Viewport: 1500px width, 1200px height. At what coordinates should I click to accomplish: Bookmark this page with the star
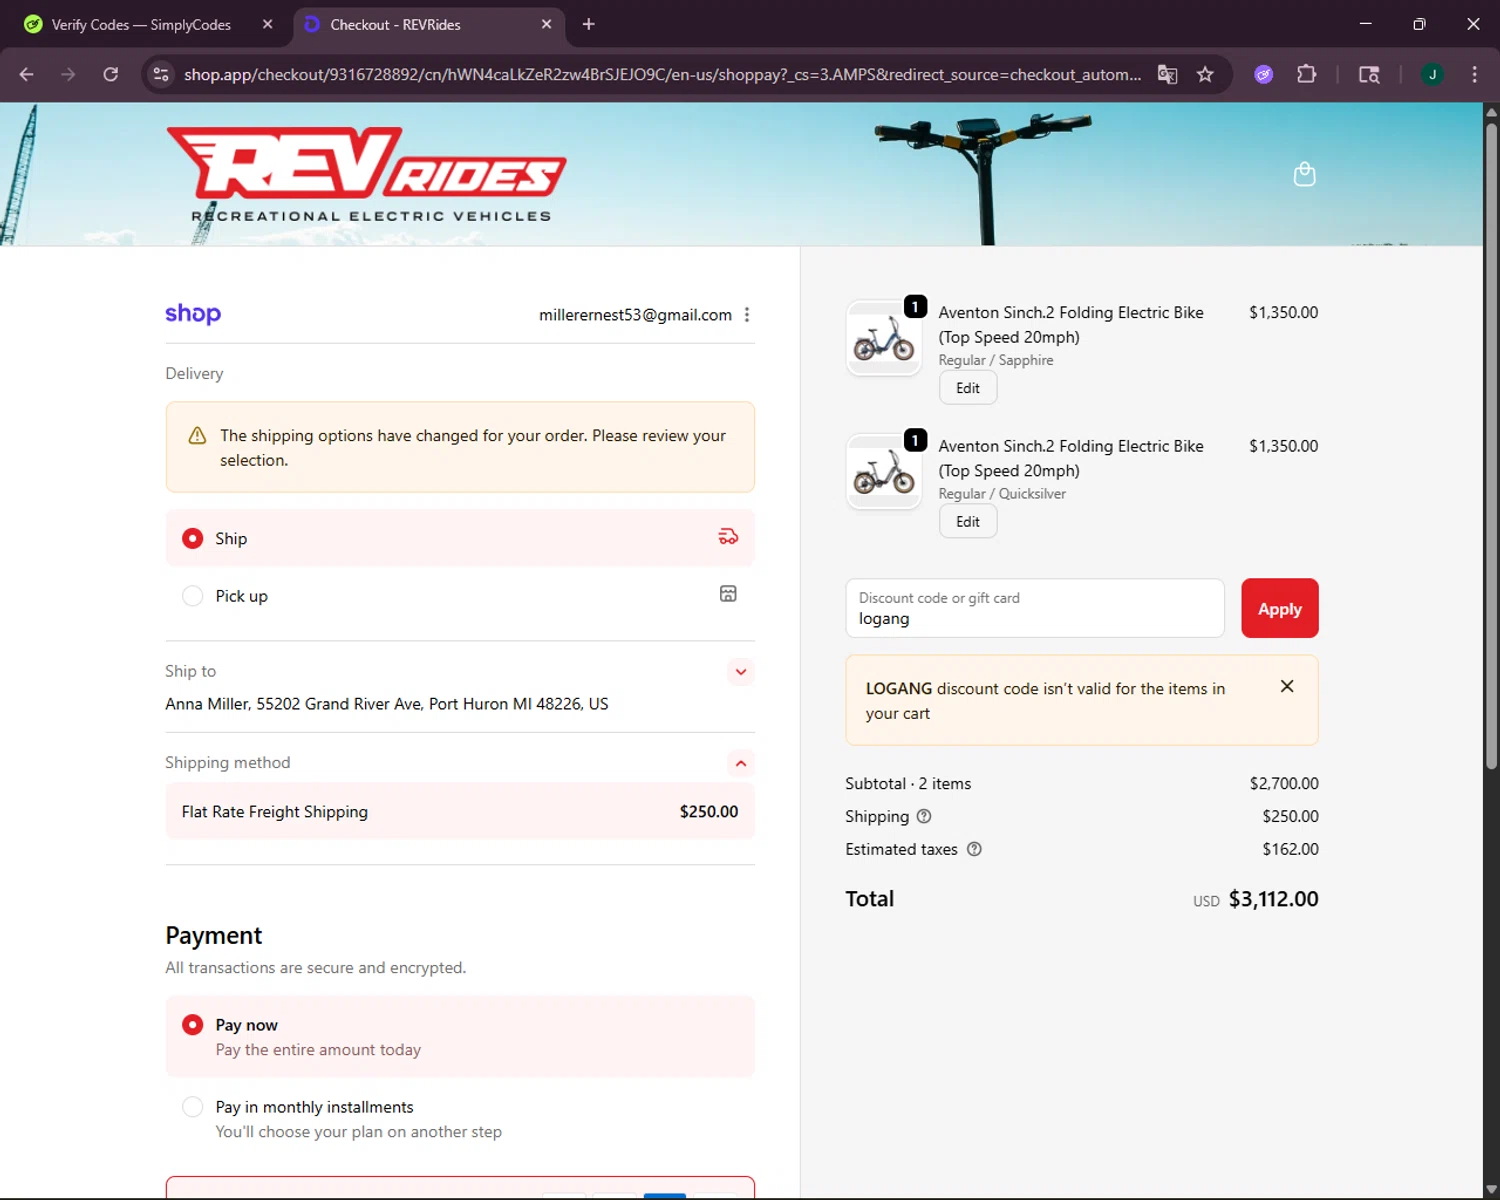click(x=1205, y=74)
